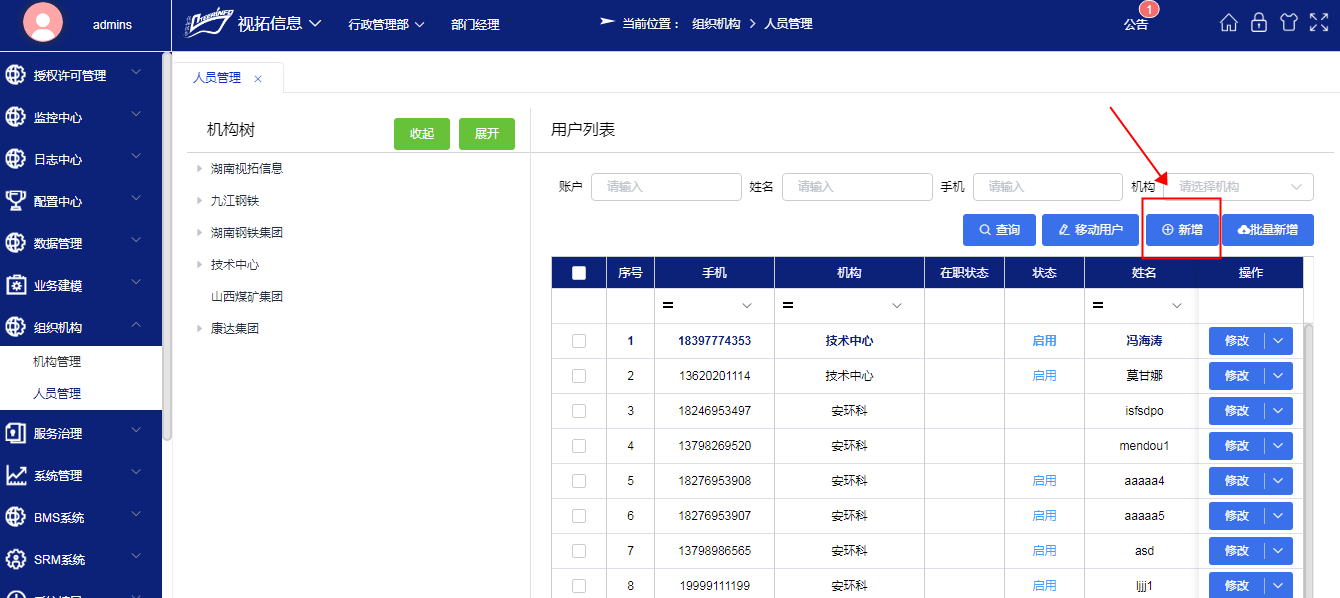This screenshot has height=598, width=1340.
Task: Click gear icon beside 业务建模
Action: (x=15, y=285)
